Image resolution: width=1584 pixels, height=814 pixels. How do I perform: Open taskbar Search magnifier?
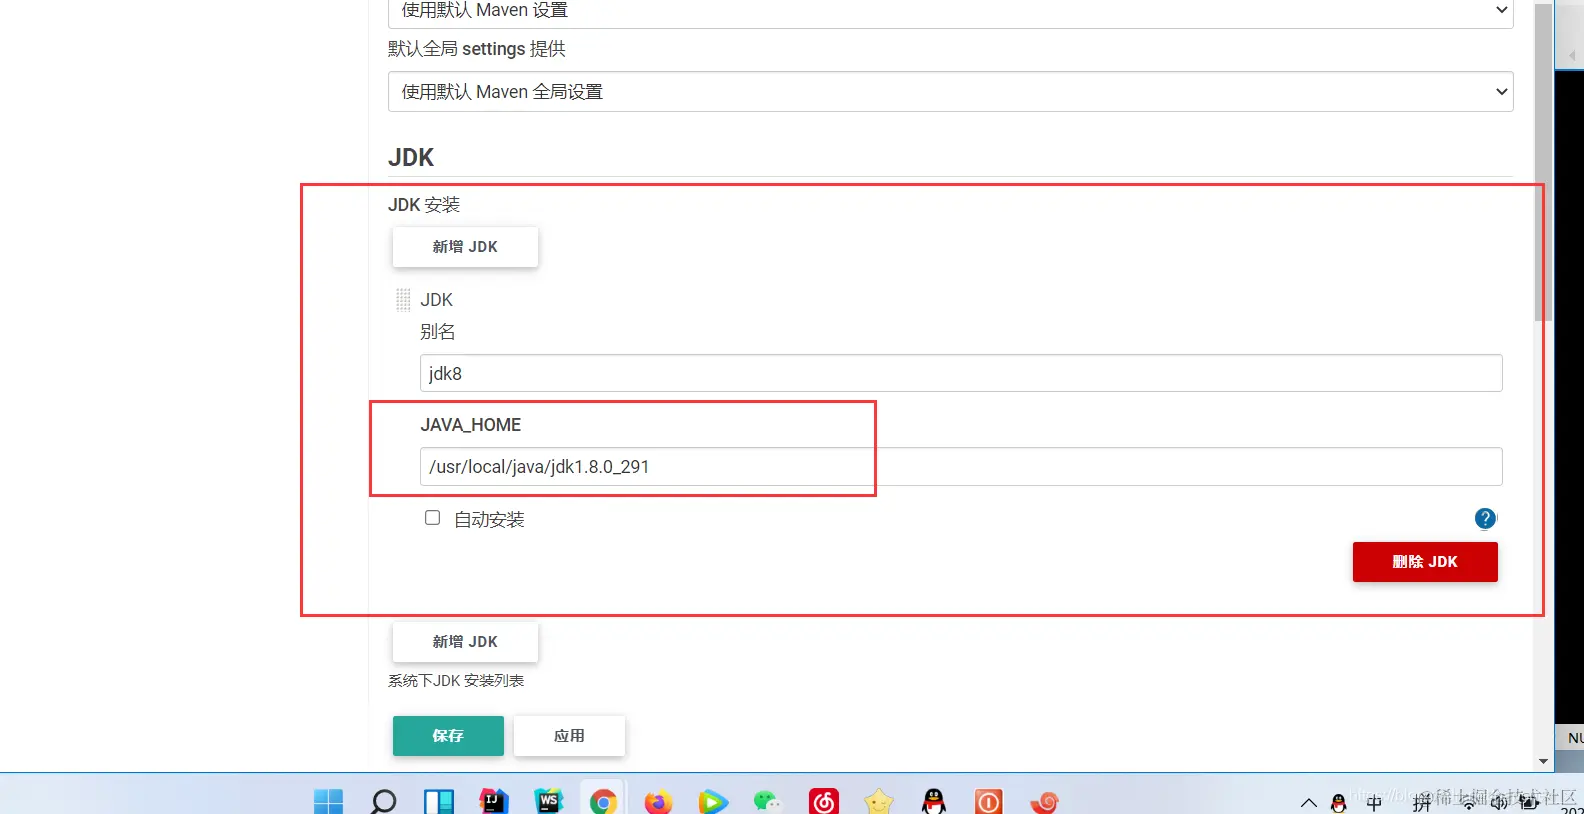point(383,801)
